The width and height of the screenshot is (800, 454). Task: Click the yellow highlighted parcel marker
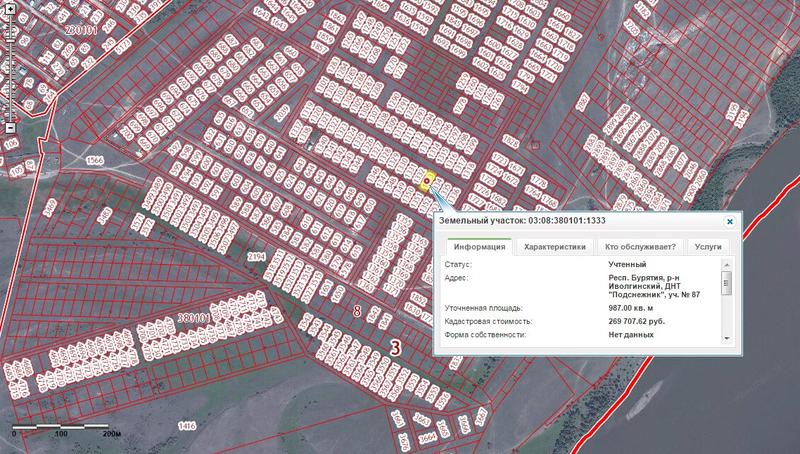click(x=428, y=182)
